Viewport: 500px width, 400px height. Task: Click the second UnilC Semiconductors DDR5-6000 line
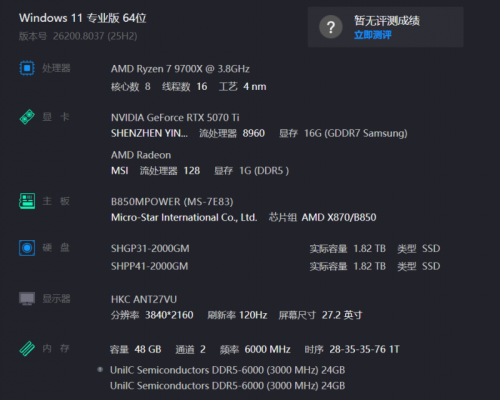(227, 386)
